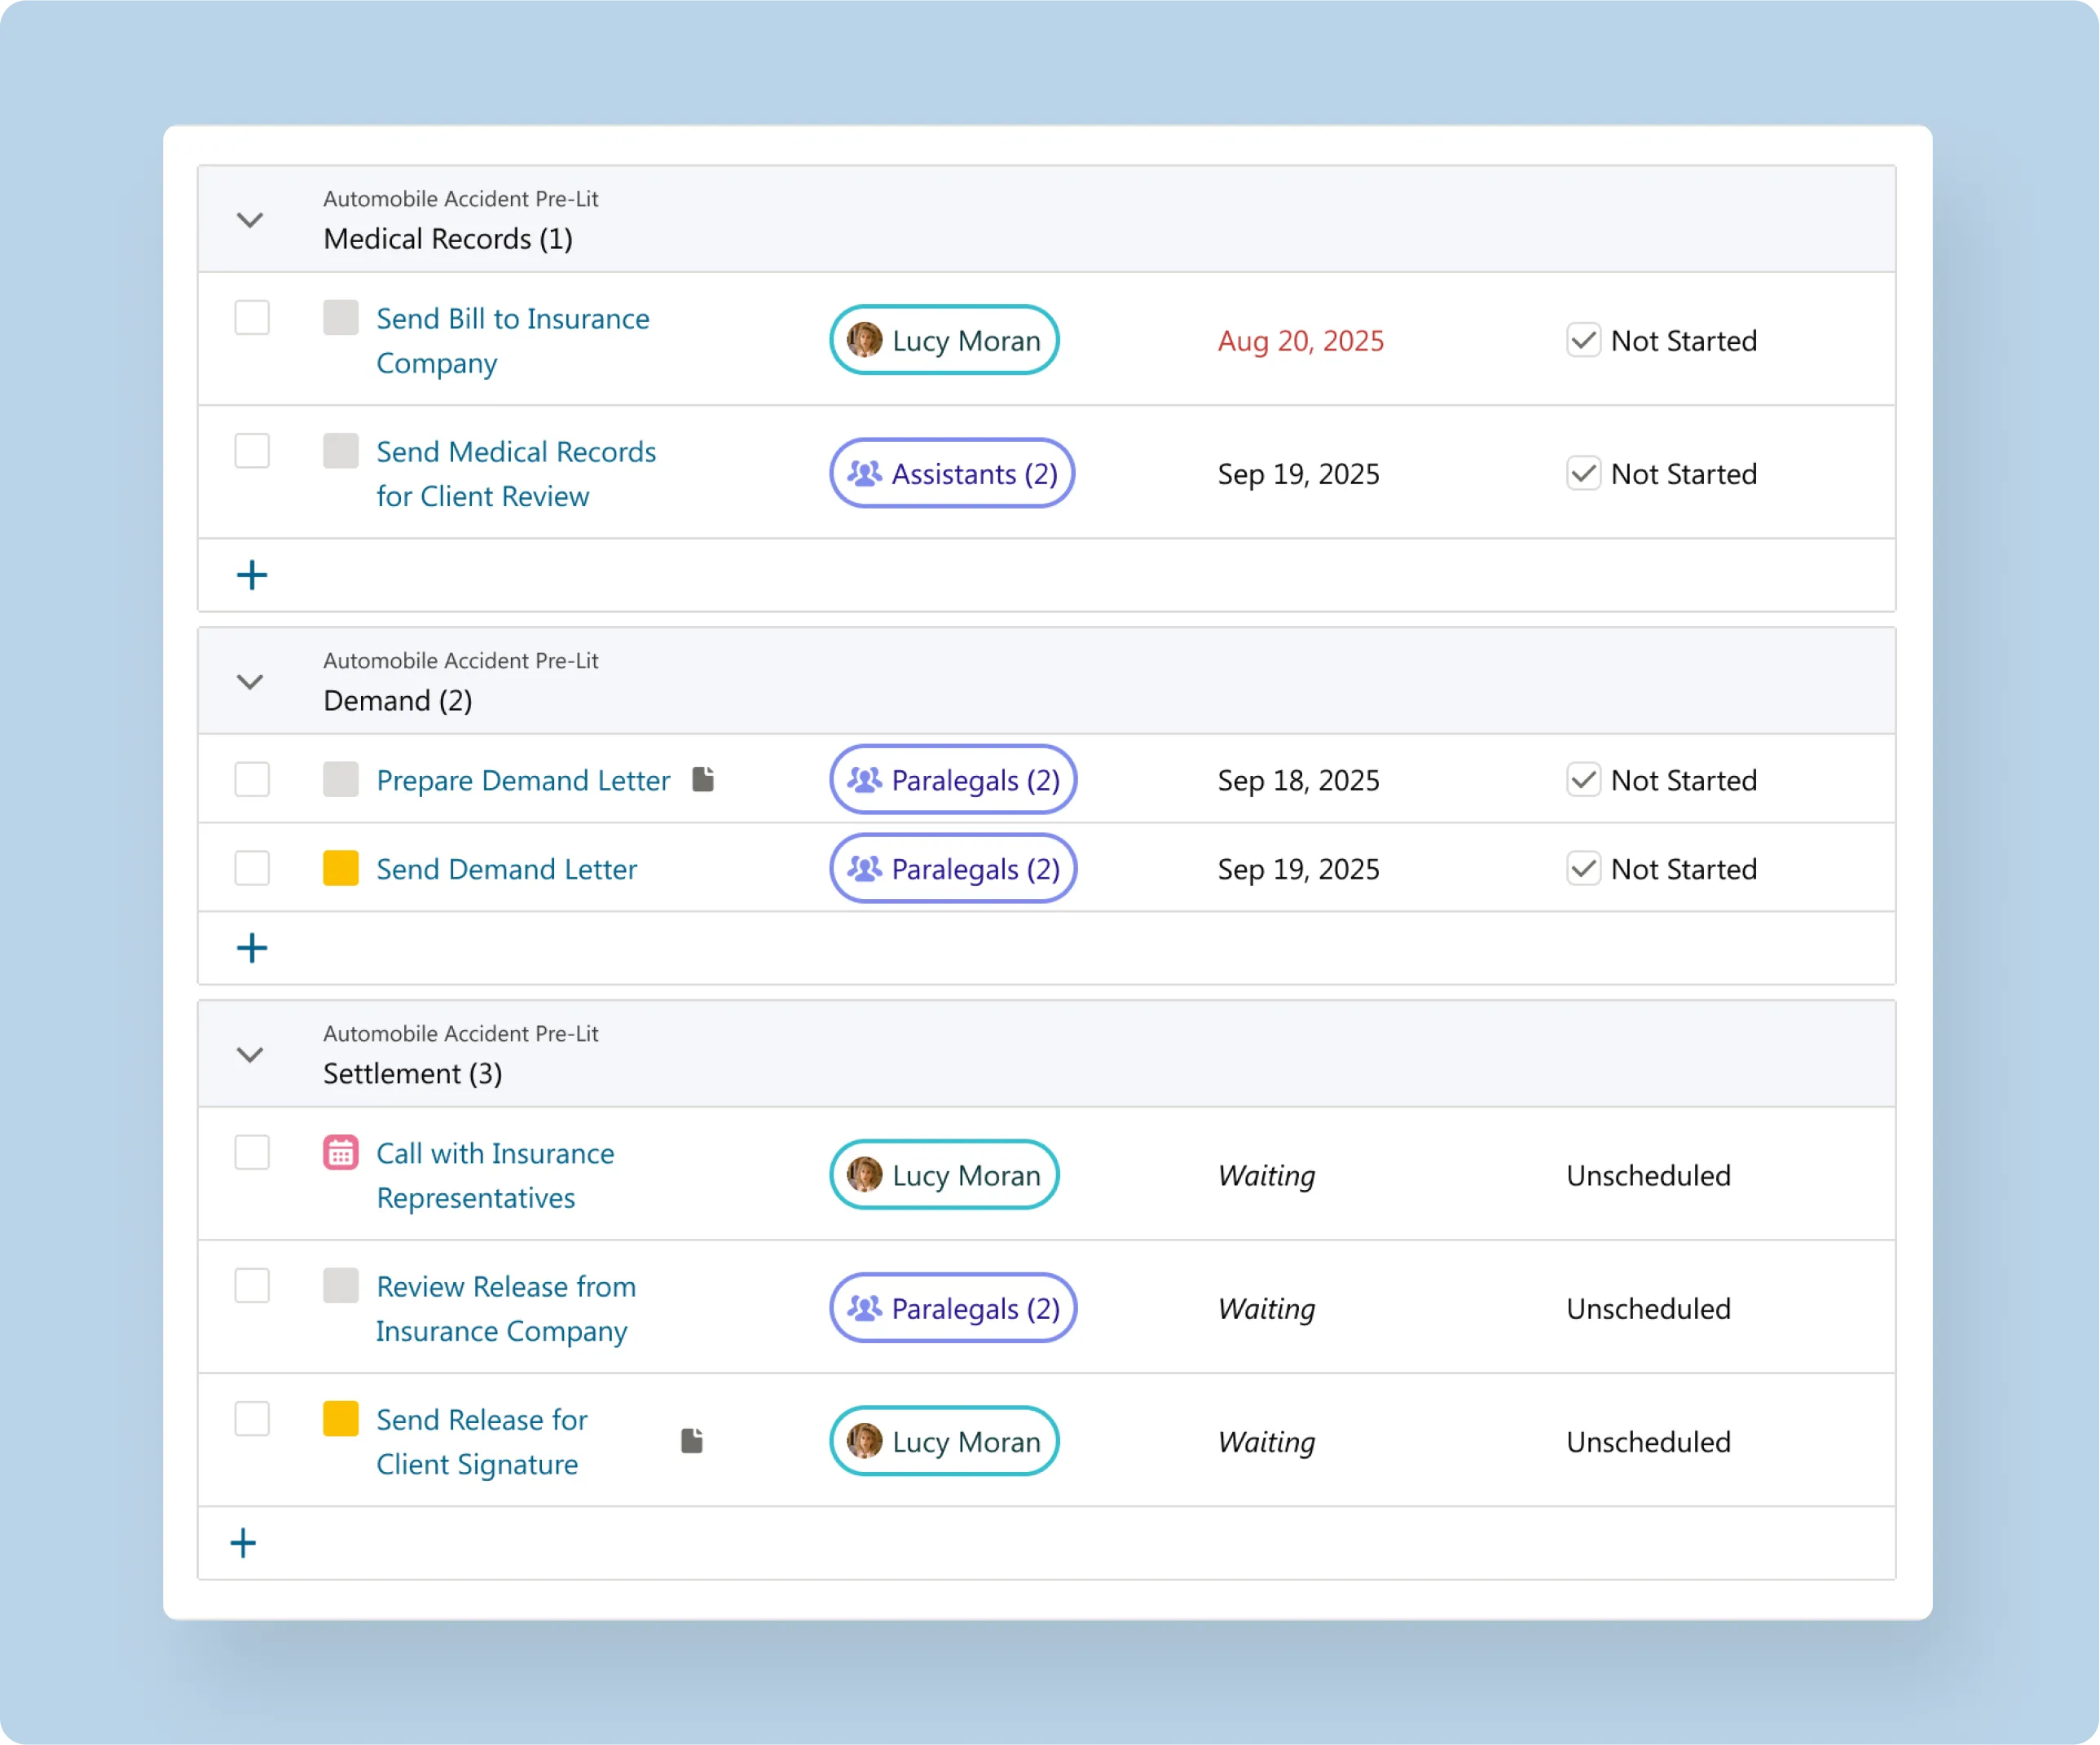
Task: Click the plus icon under Medical Records
Action: tap(252, 575)
